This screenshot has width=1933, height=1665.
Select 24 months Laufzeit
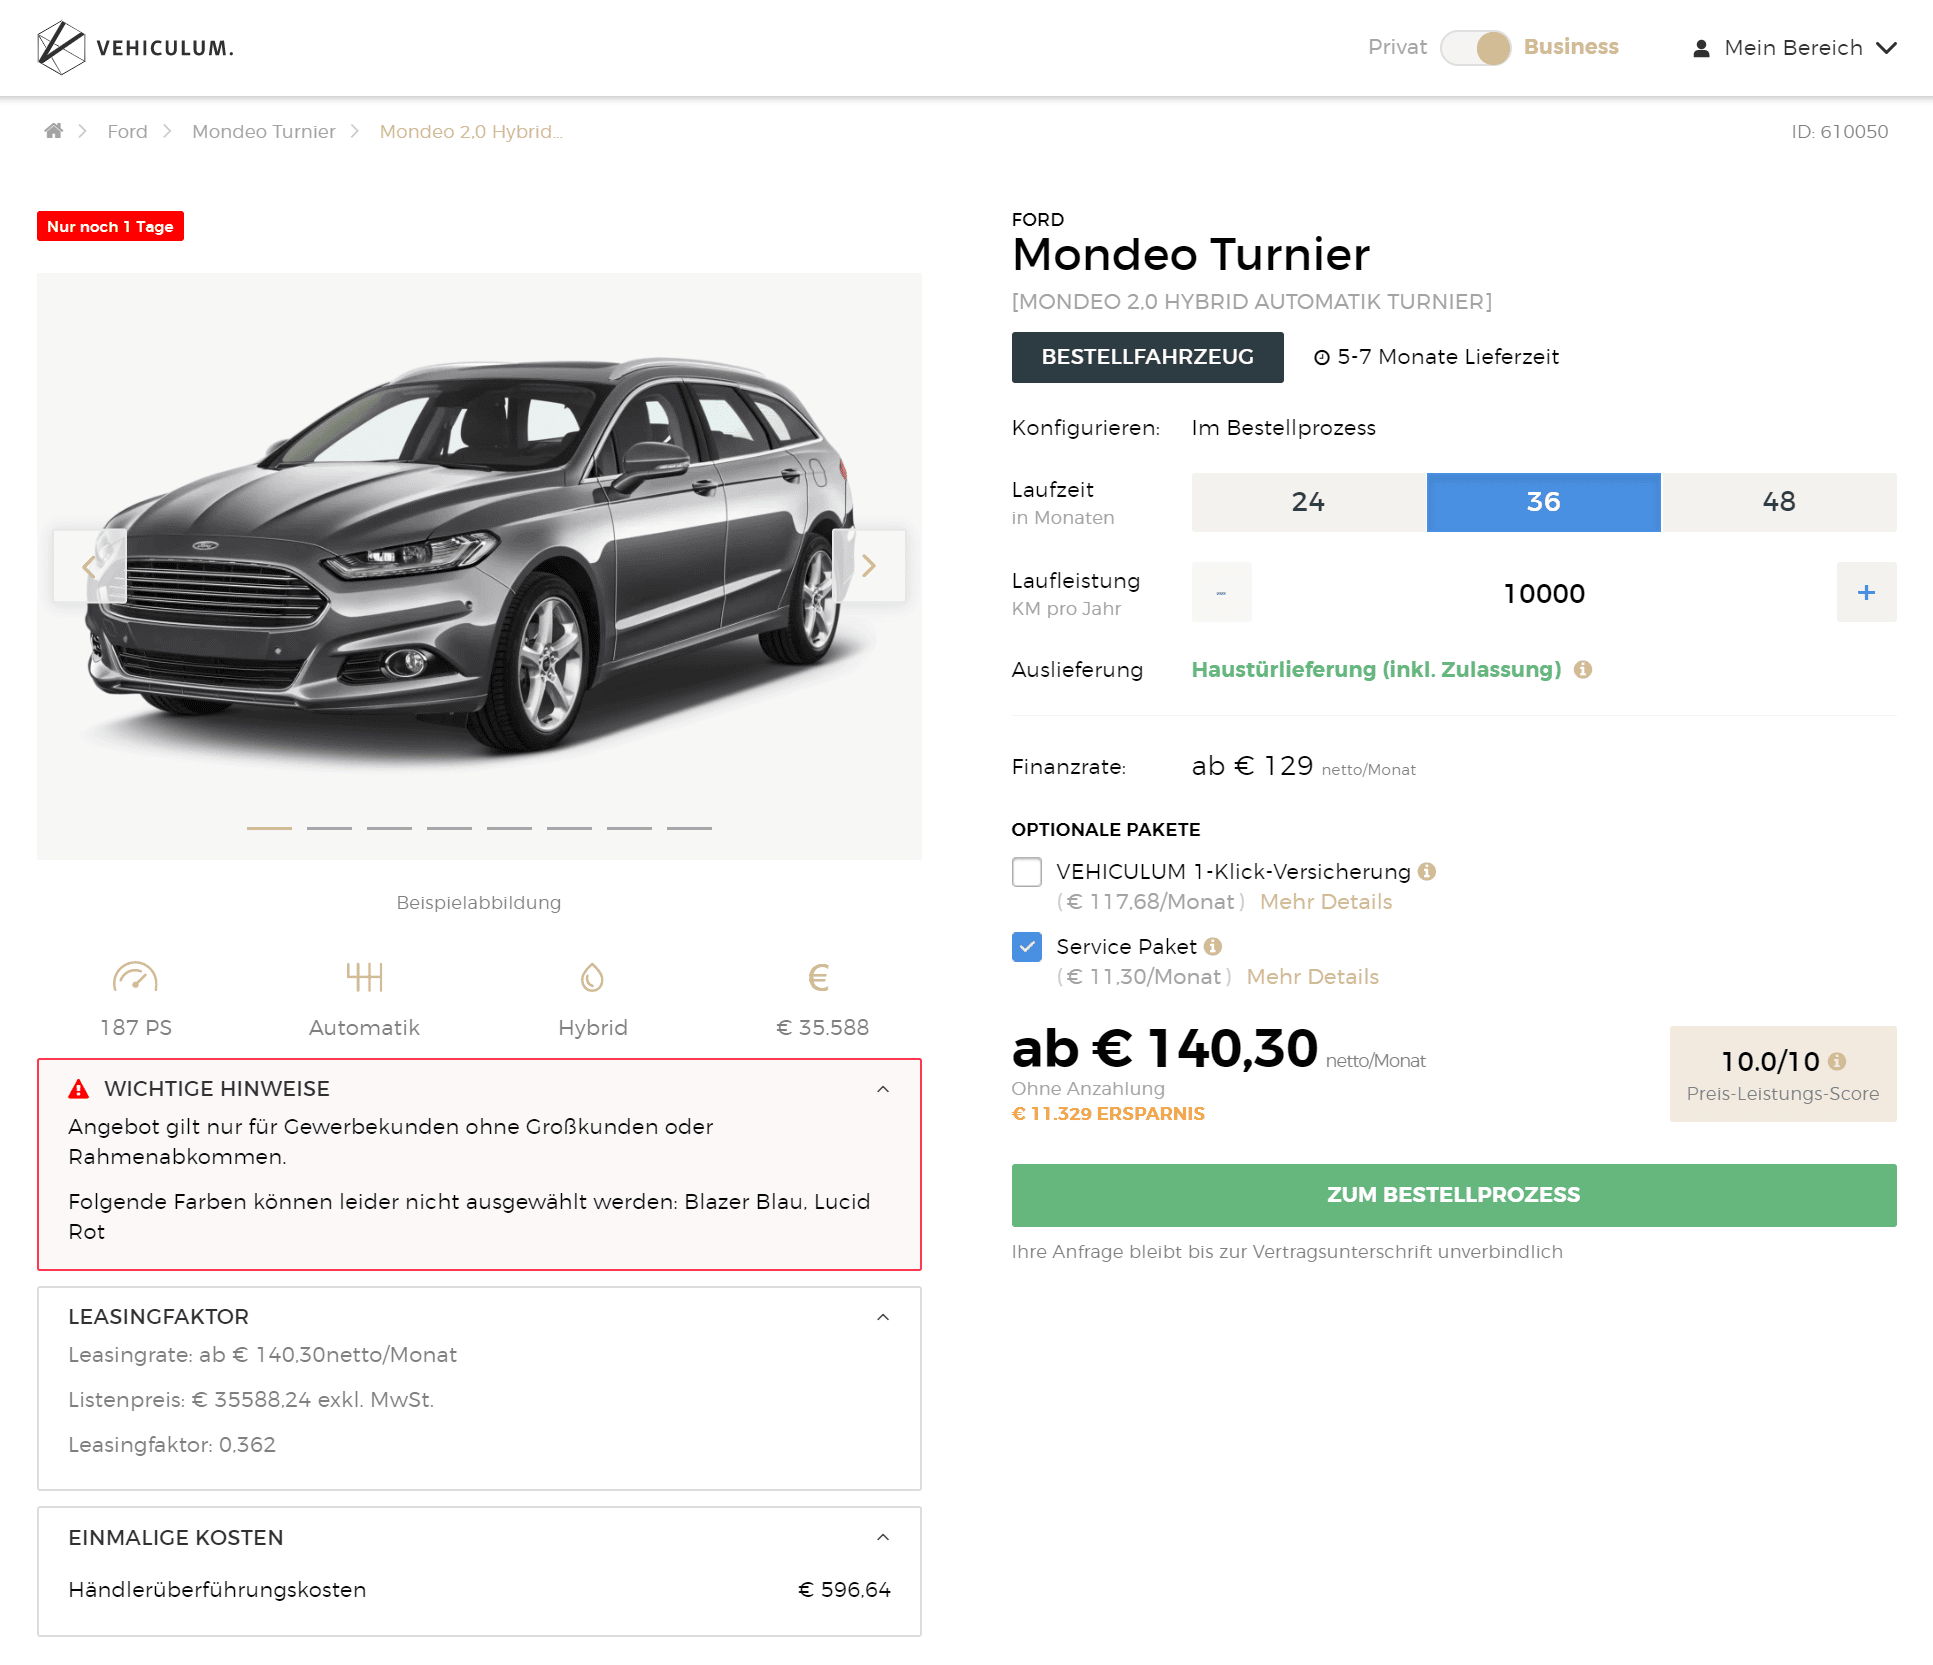[1308, 502]
